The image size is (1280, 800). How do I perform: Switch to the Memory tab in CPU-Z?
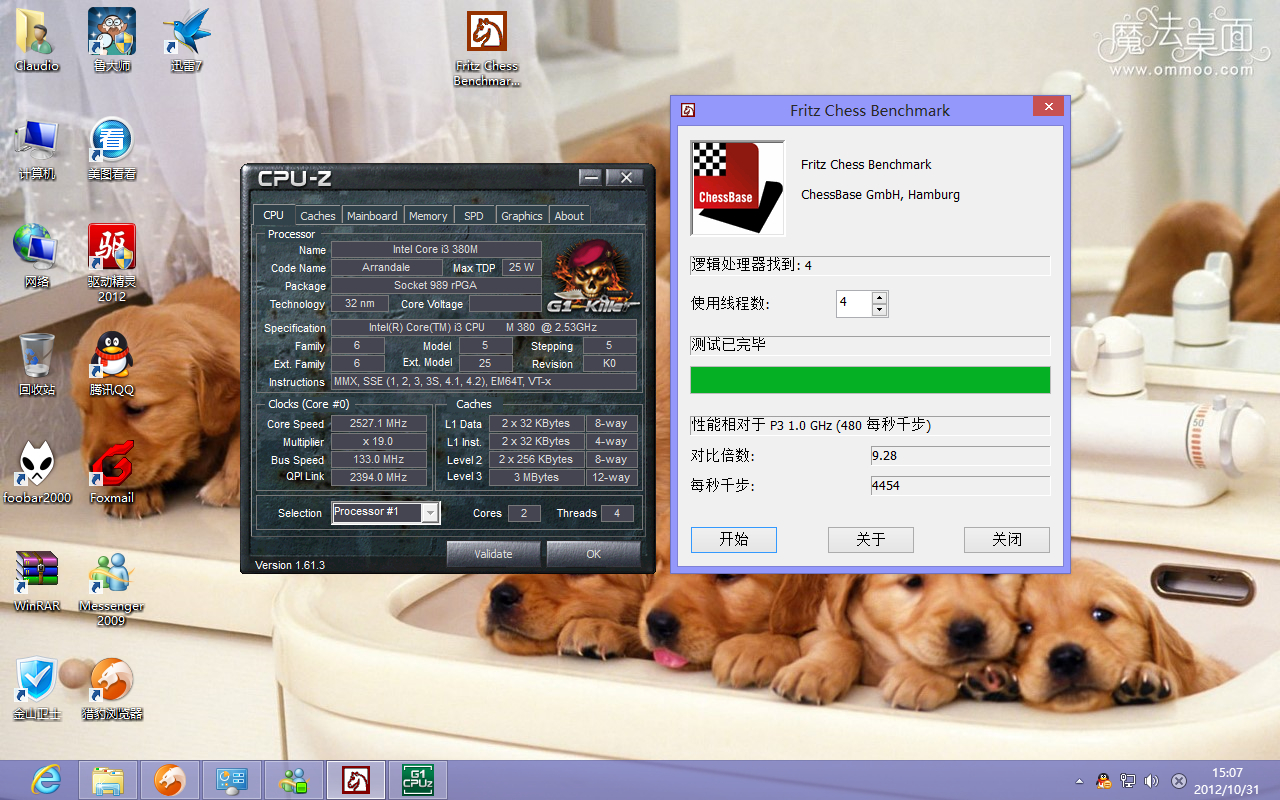tap(428, 216)
